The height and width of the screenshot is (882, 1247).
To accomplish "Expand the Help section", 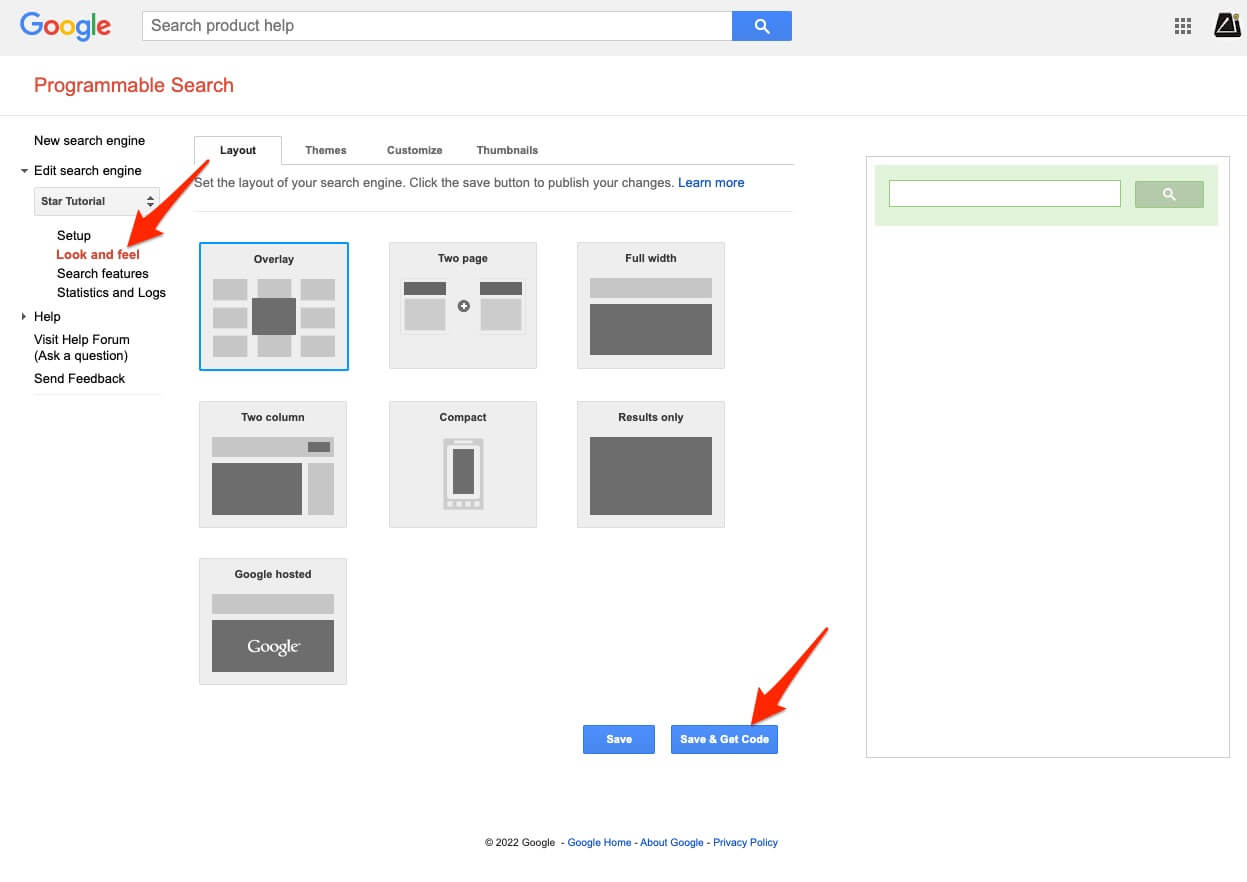I will [x=24, y=316].
